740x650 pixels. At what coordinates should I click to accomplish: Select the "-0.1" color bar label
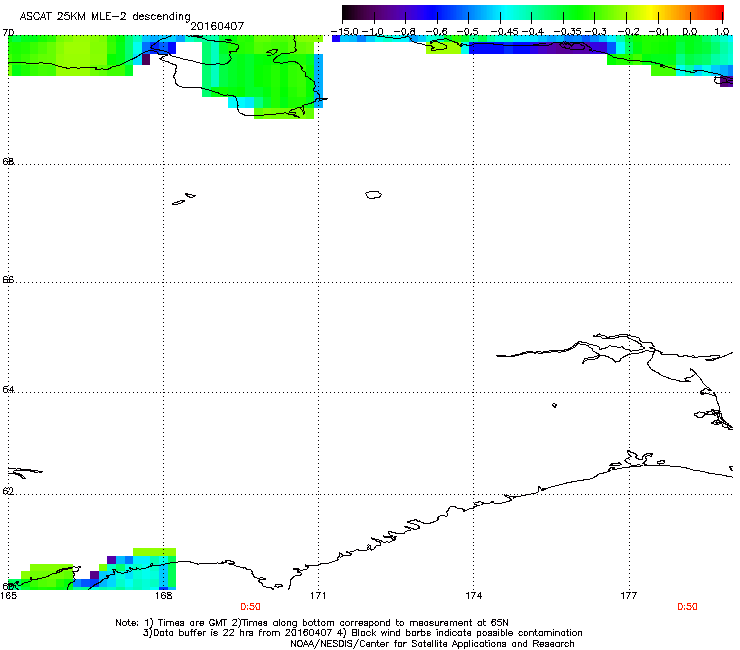tap(659, 32)
